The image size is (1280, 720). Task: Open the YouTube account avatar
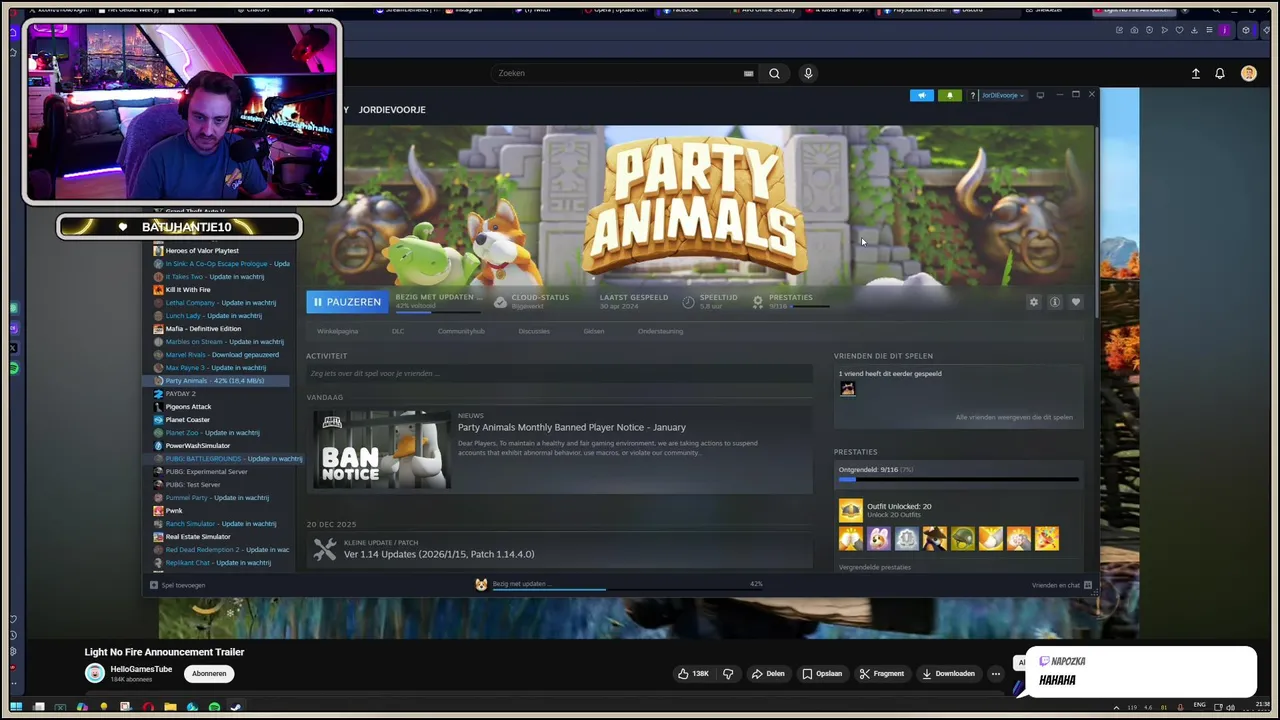coord(1249,74)
